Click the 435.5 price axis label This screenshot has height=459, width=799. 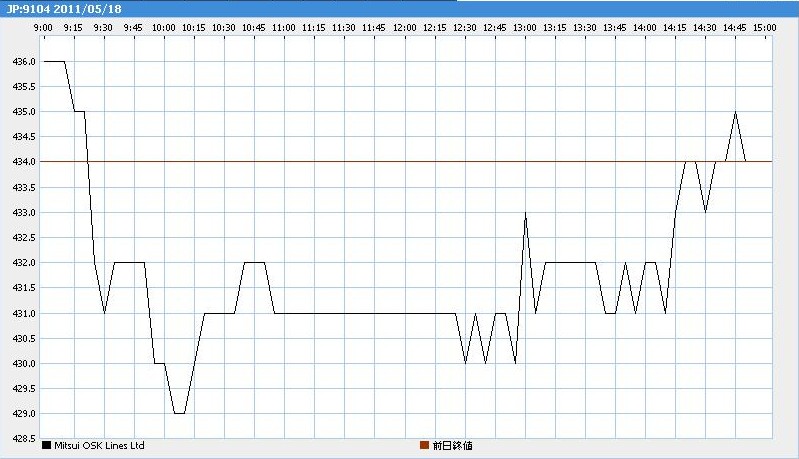tap(24, 87)
